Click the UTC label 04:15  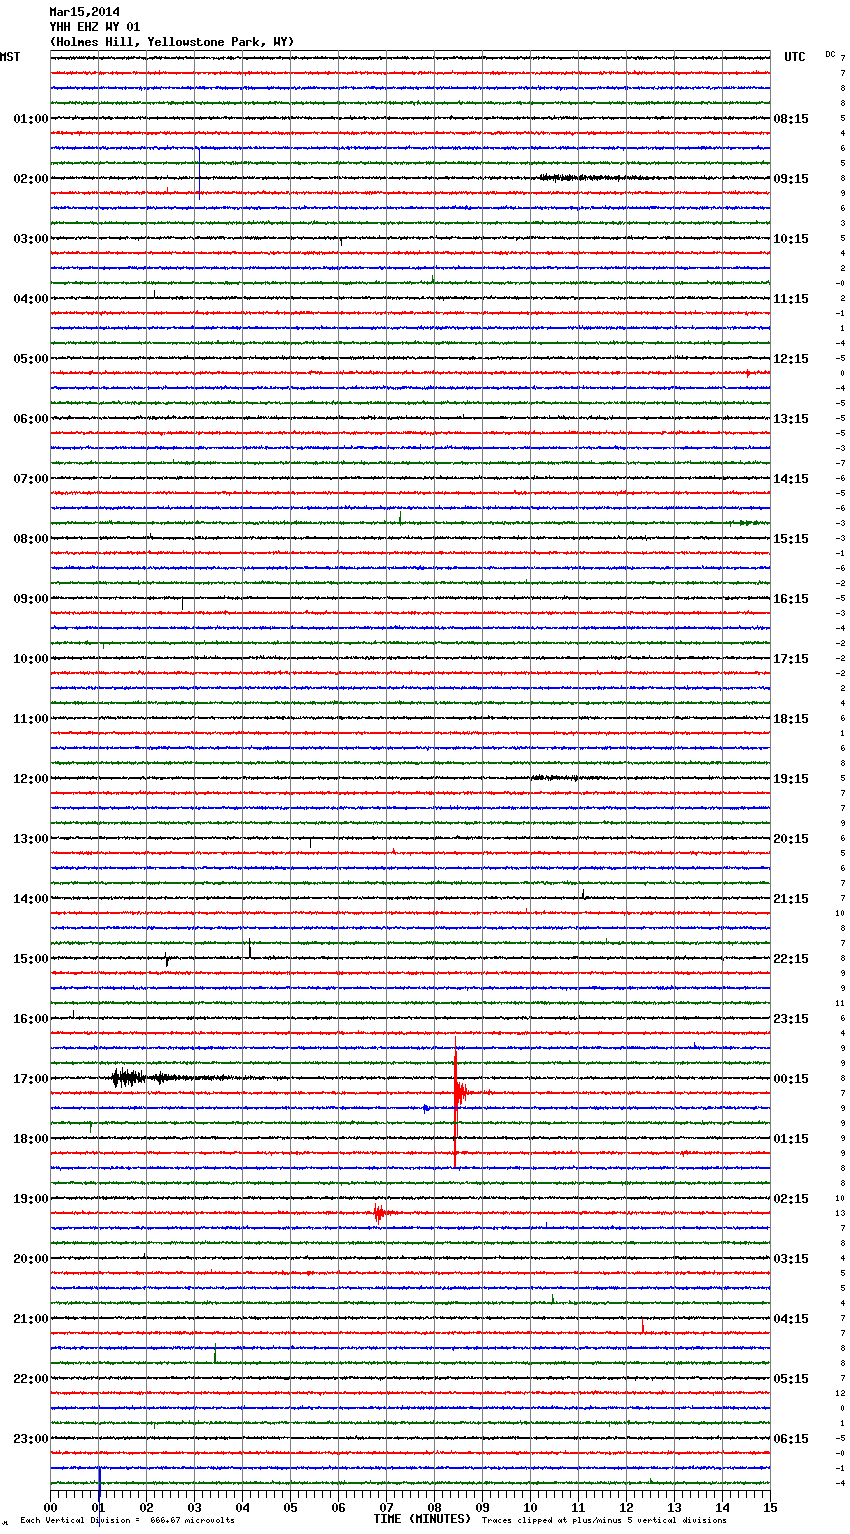click(x=791, y=1319)
